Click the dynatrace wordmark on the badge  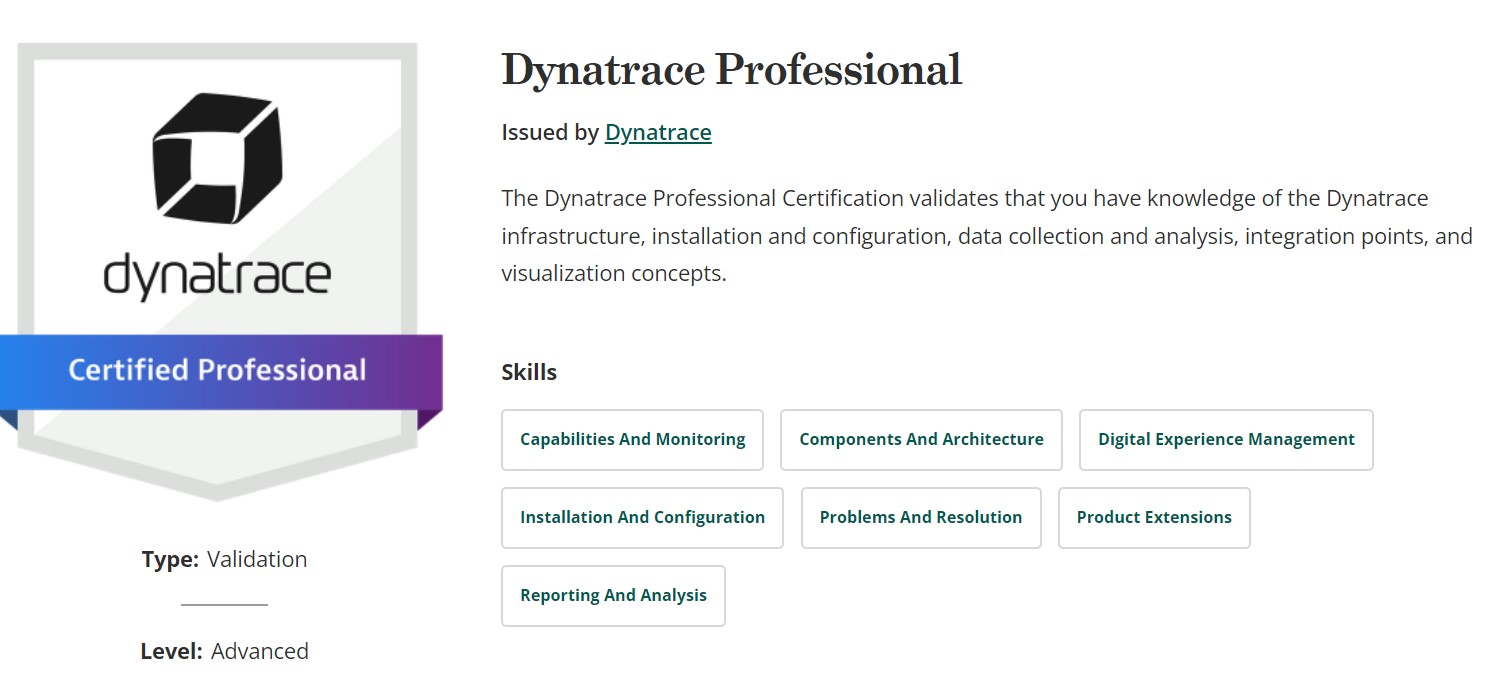[x=217, y=274]
